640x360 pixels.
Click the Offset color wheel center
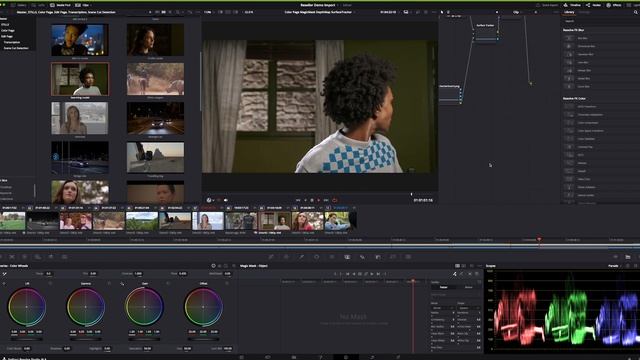tap(203, 307)
